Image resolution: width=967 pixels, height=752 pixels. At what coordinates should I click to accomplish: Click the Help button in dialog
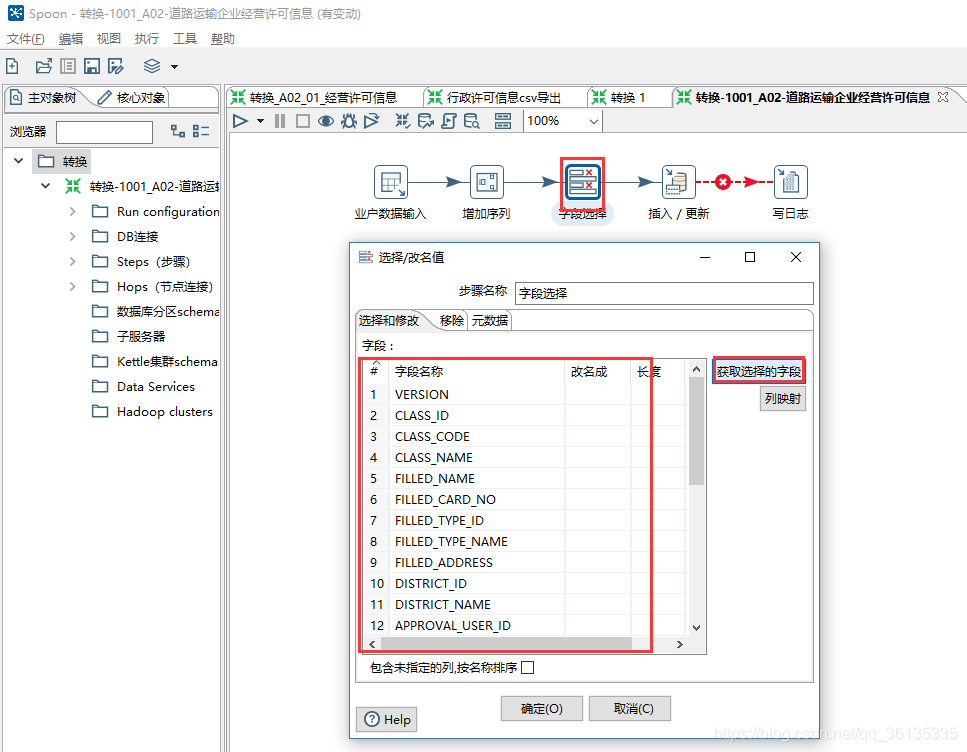pos(387,719)
